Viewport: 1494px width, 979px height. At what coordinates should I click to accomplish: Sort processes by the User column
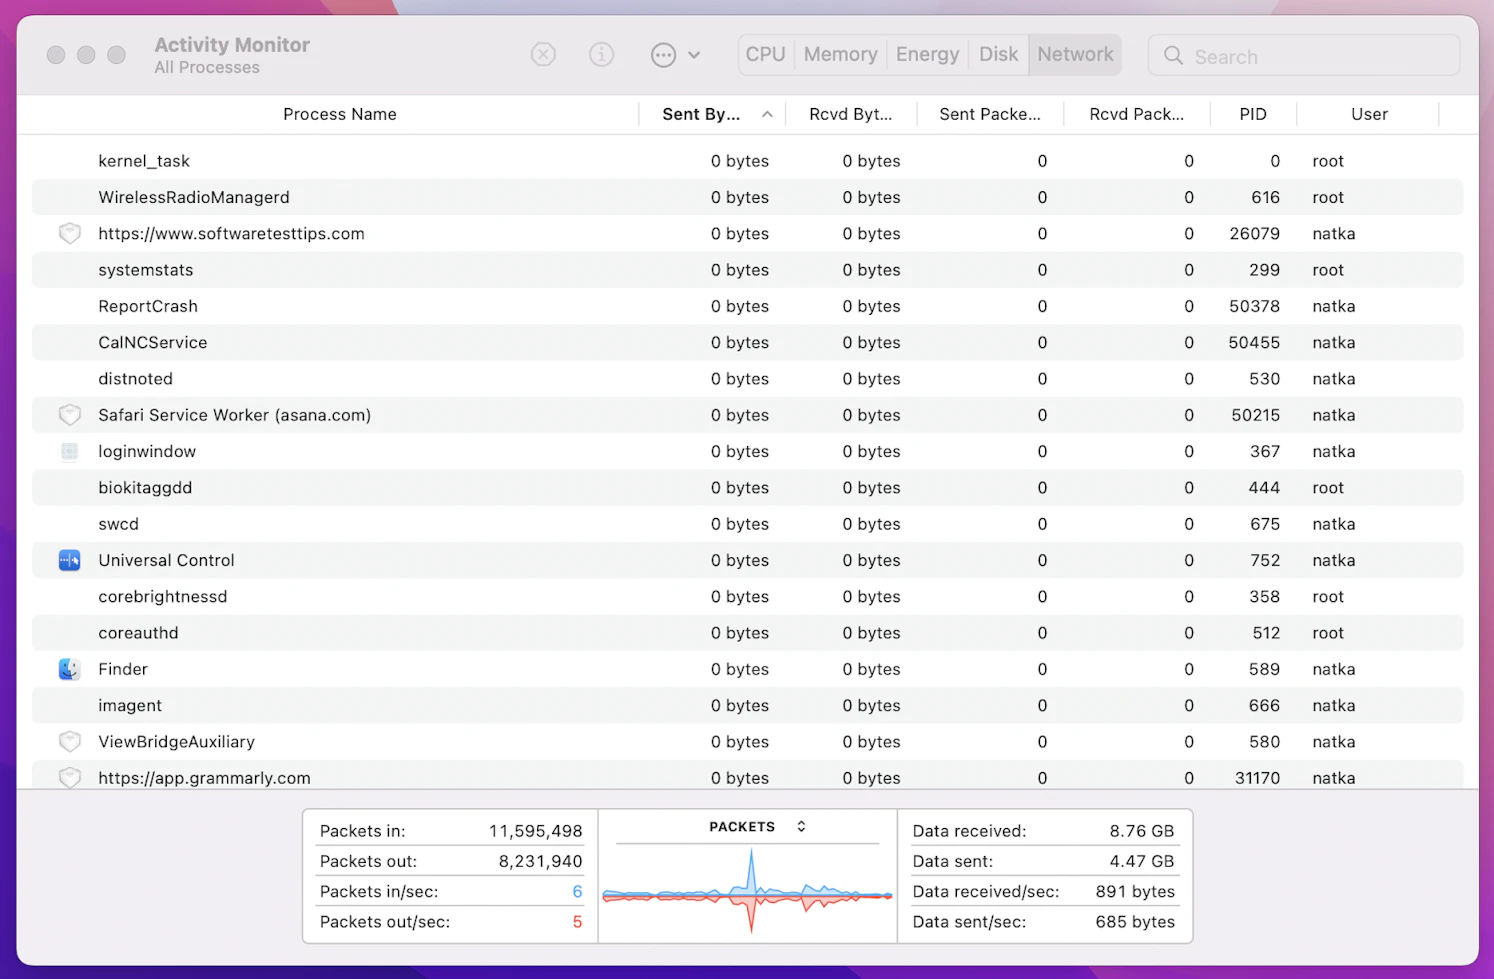[x=1368, y=114]
